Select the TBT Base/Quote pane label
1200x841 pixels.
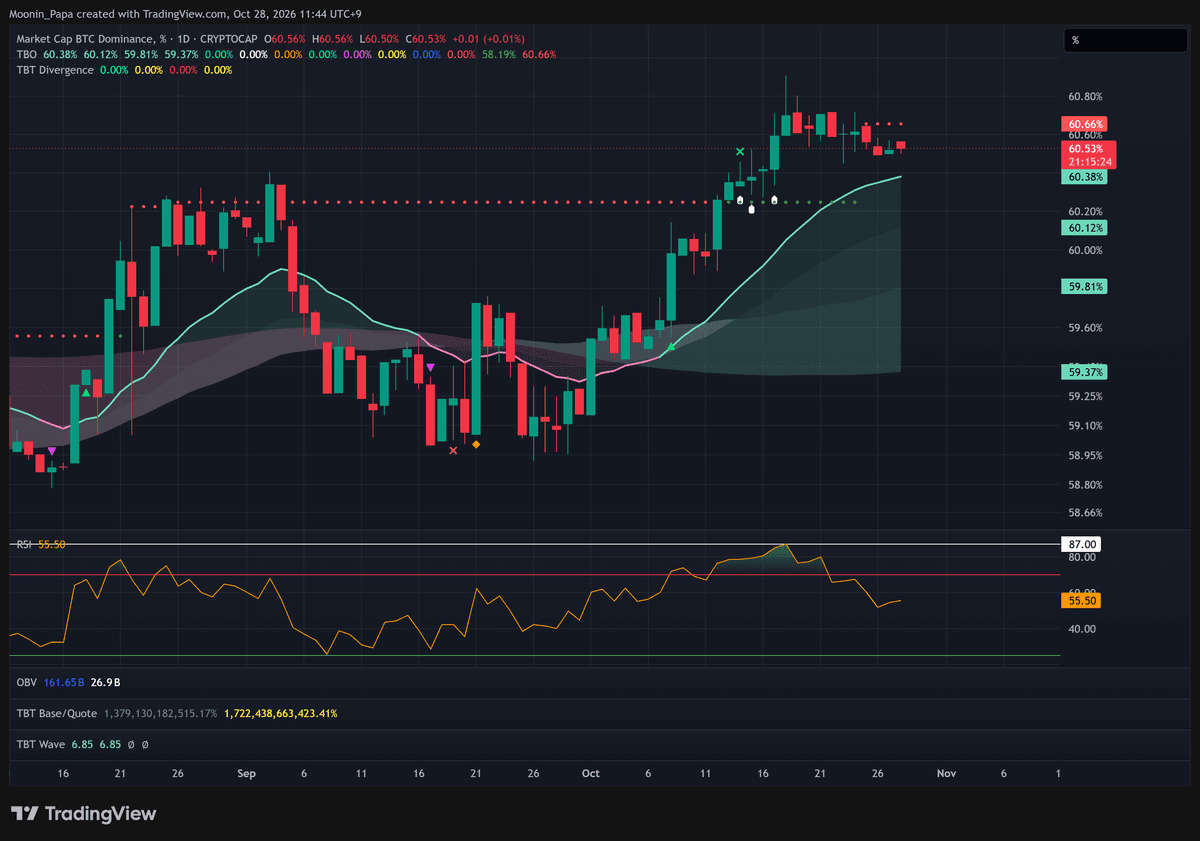click(56, 714)
